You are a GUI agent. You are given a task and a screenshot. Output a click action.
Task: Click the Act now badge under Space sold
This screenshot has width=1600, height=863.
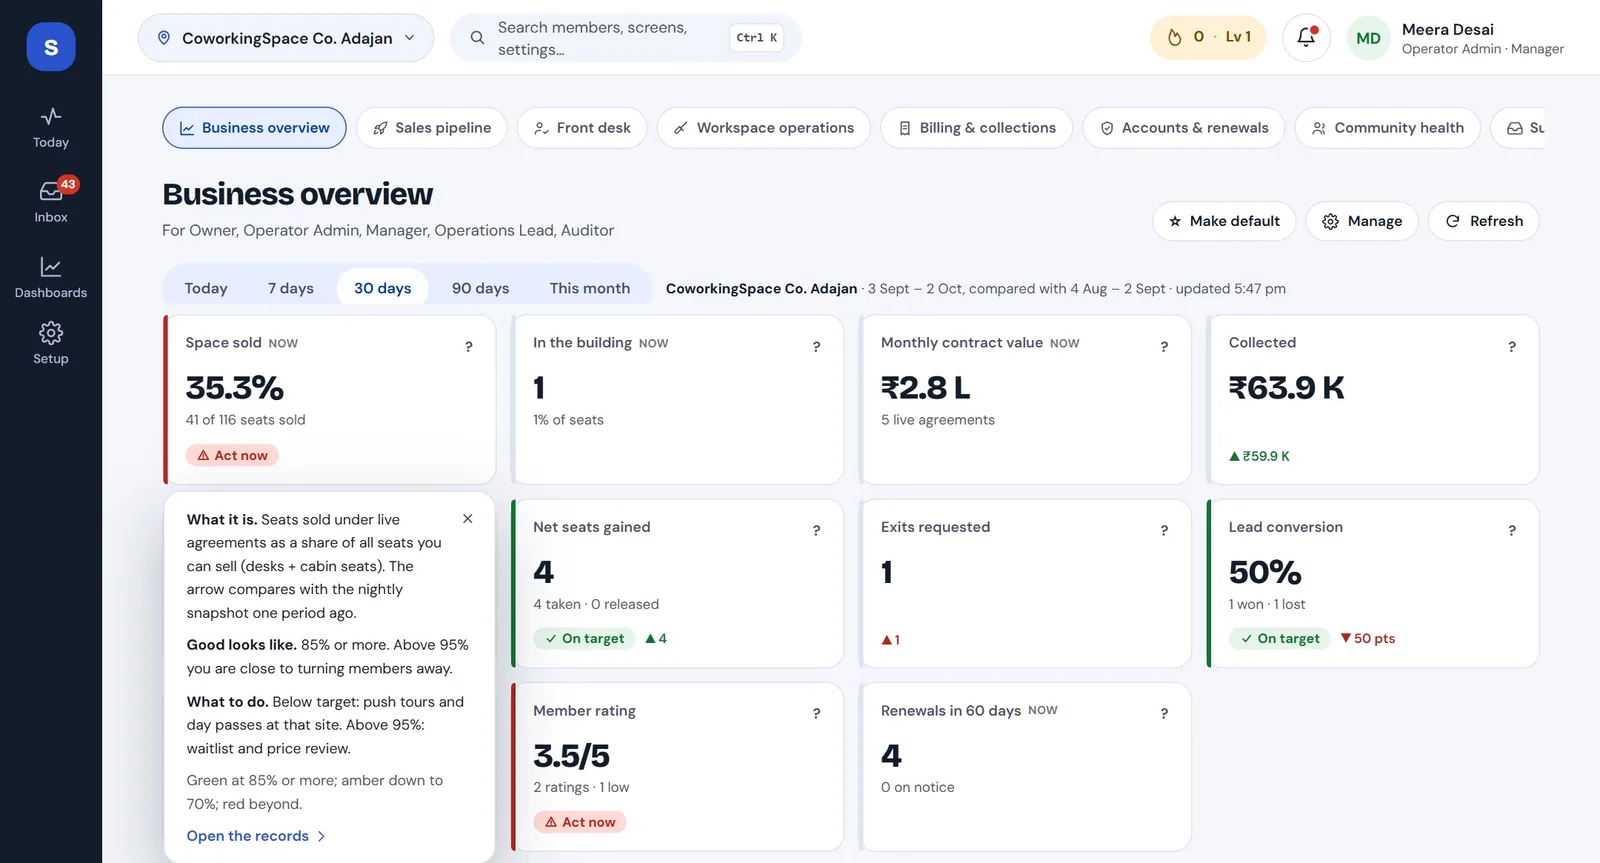(232, 455)
